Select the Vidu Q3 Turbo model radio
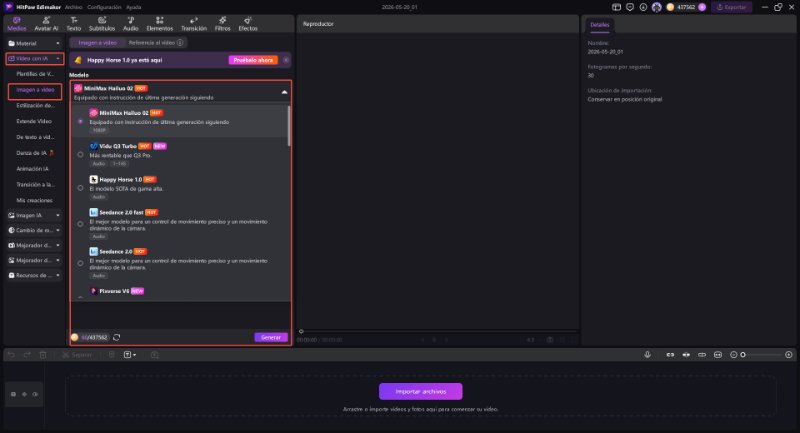This screenshot has height=433, width=800. [x=80, y=155]
